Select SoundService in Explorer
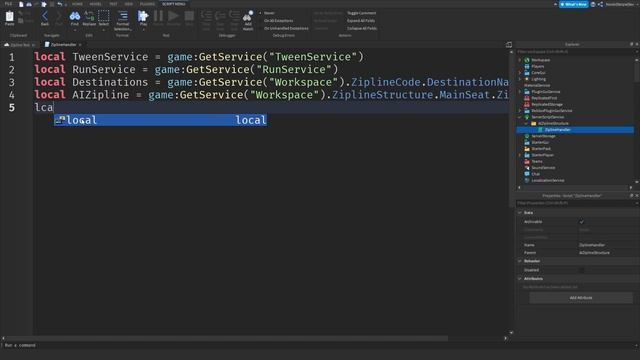The image size is (640, 360). pyautogui.click(x=543, y=167)
